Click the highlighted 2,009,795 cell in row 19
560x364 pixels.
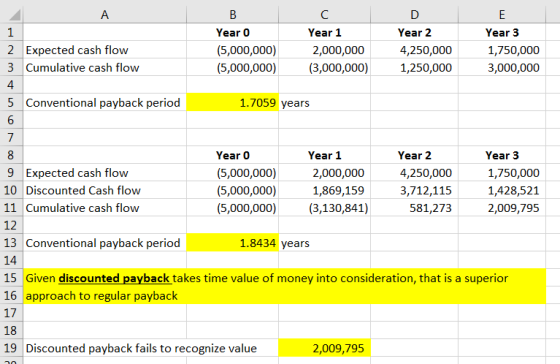tap(324, 348)
